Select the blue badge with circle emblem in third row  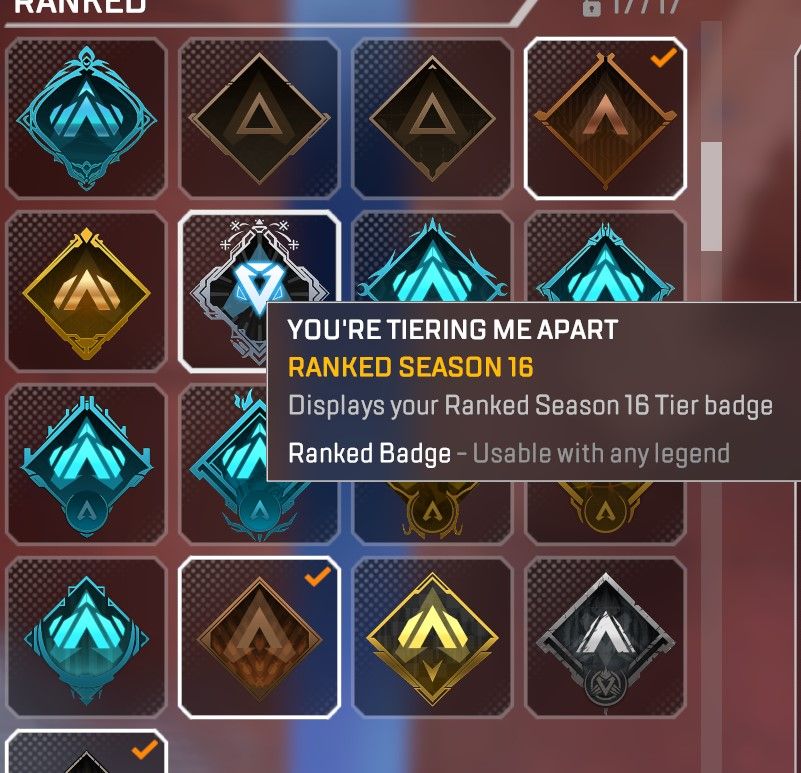(86, 464)
